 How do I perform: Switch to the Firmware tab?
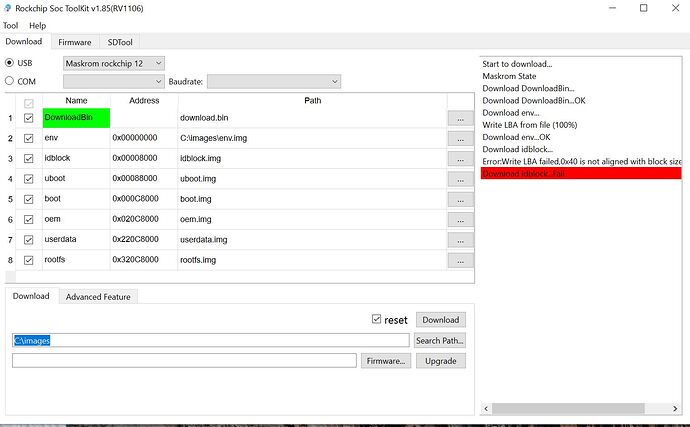pyautogui.click(x=74, y=42)
